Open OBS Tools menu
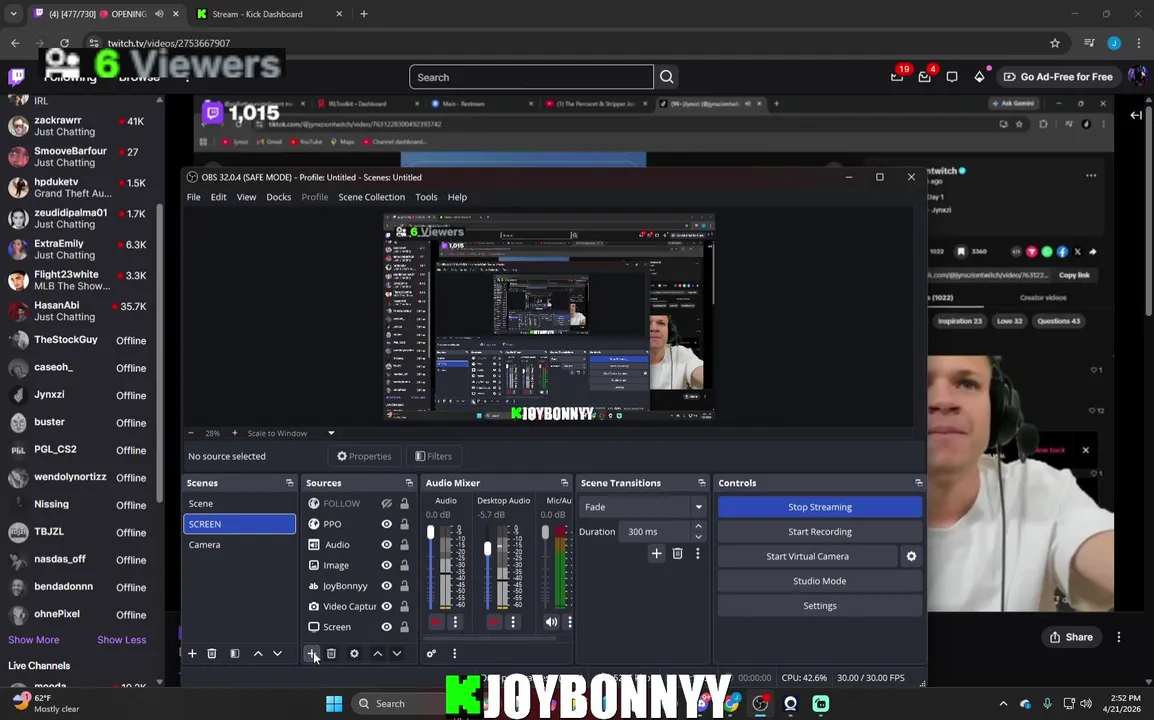Image resolution: width=1154 pixels, height=720 pixels. coord(426,197)
